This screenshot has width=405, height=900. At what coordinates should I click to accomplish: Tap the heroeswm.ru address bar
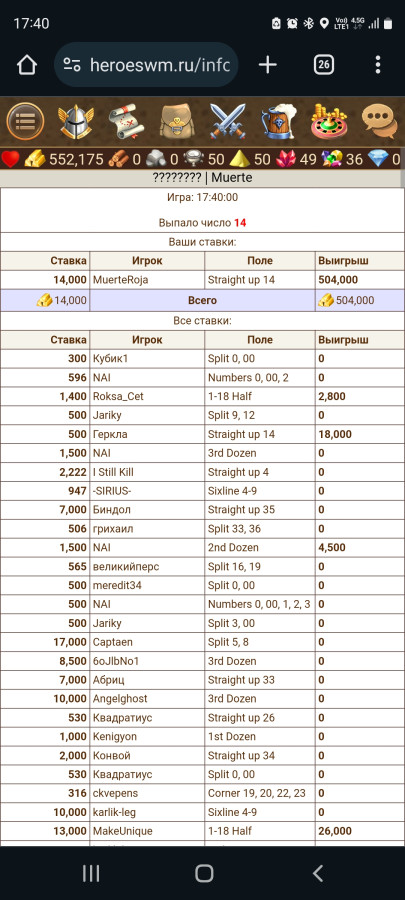pos(146,65)
